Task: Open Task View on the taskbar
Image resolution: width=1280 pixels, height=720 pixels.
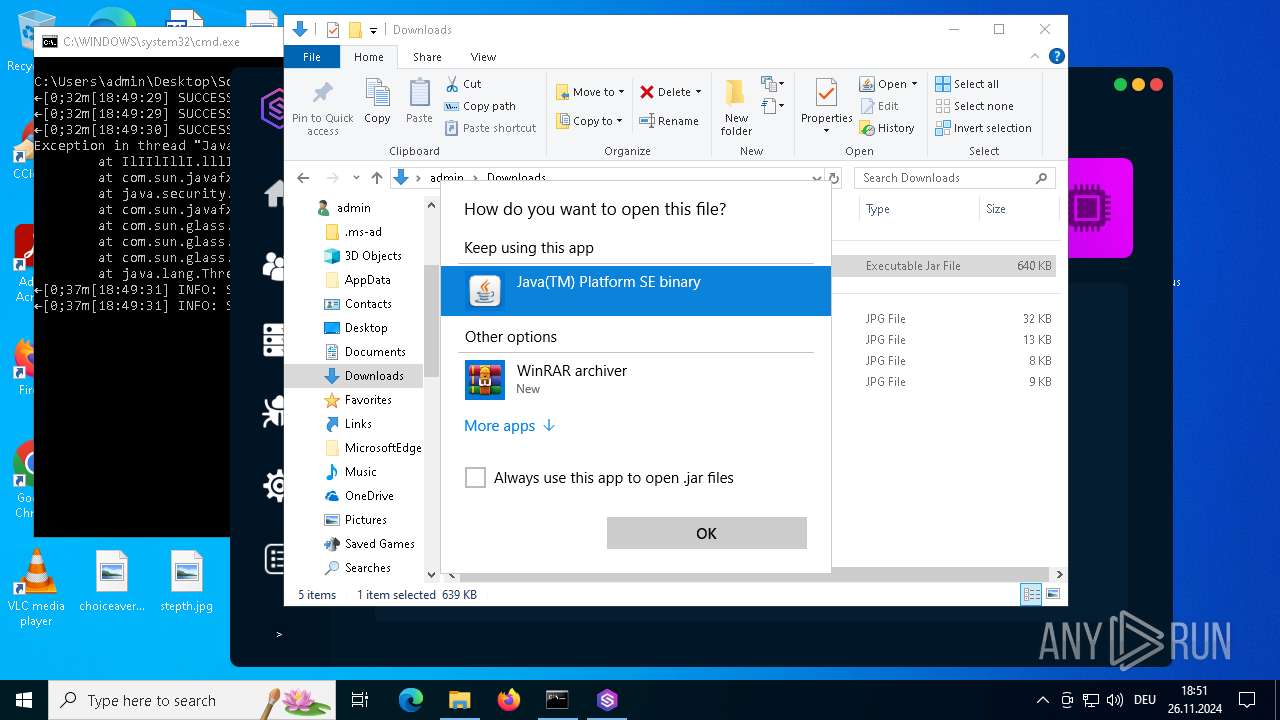Action: pyautogui.click(x=360, y=700)
